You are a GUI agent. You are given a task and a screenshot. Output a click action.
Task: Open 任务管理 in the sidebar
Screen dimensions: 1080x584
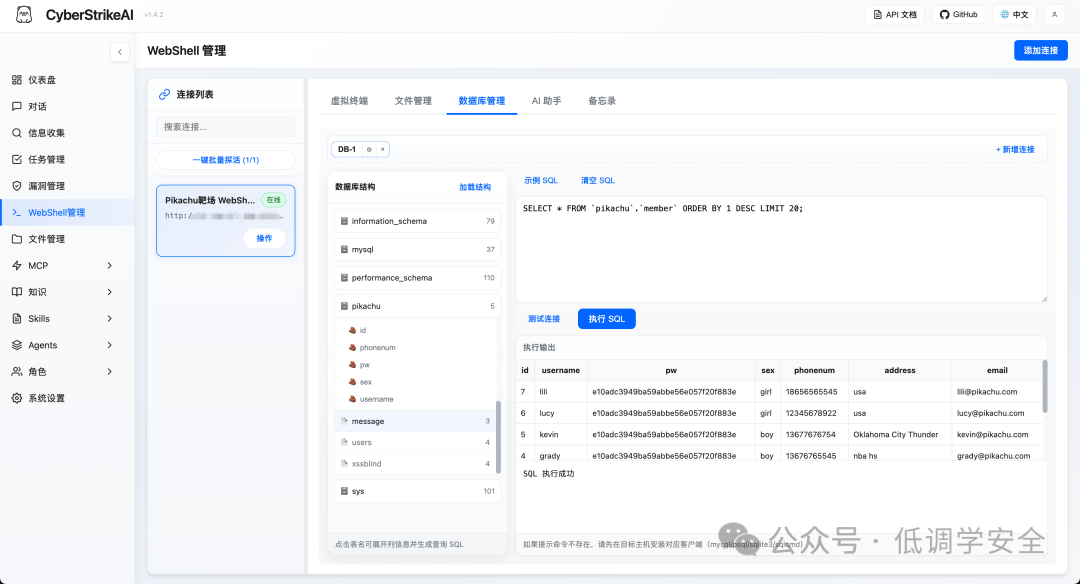(x=67, y=159)
